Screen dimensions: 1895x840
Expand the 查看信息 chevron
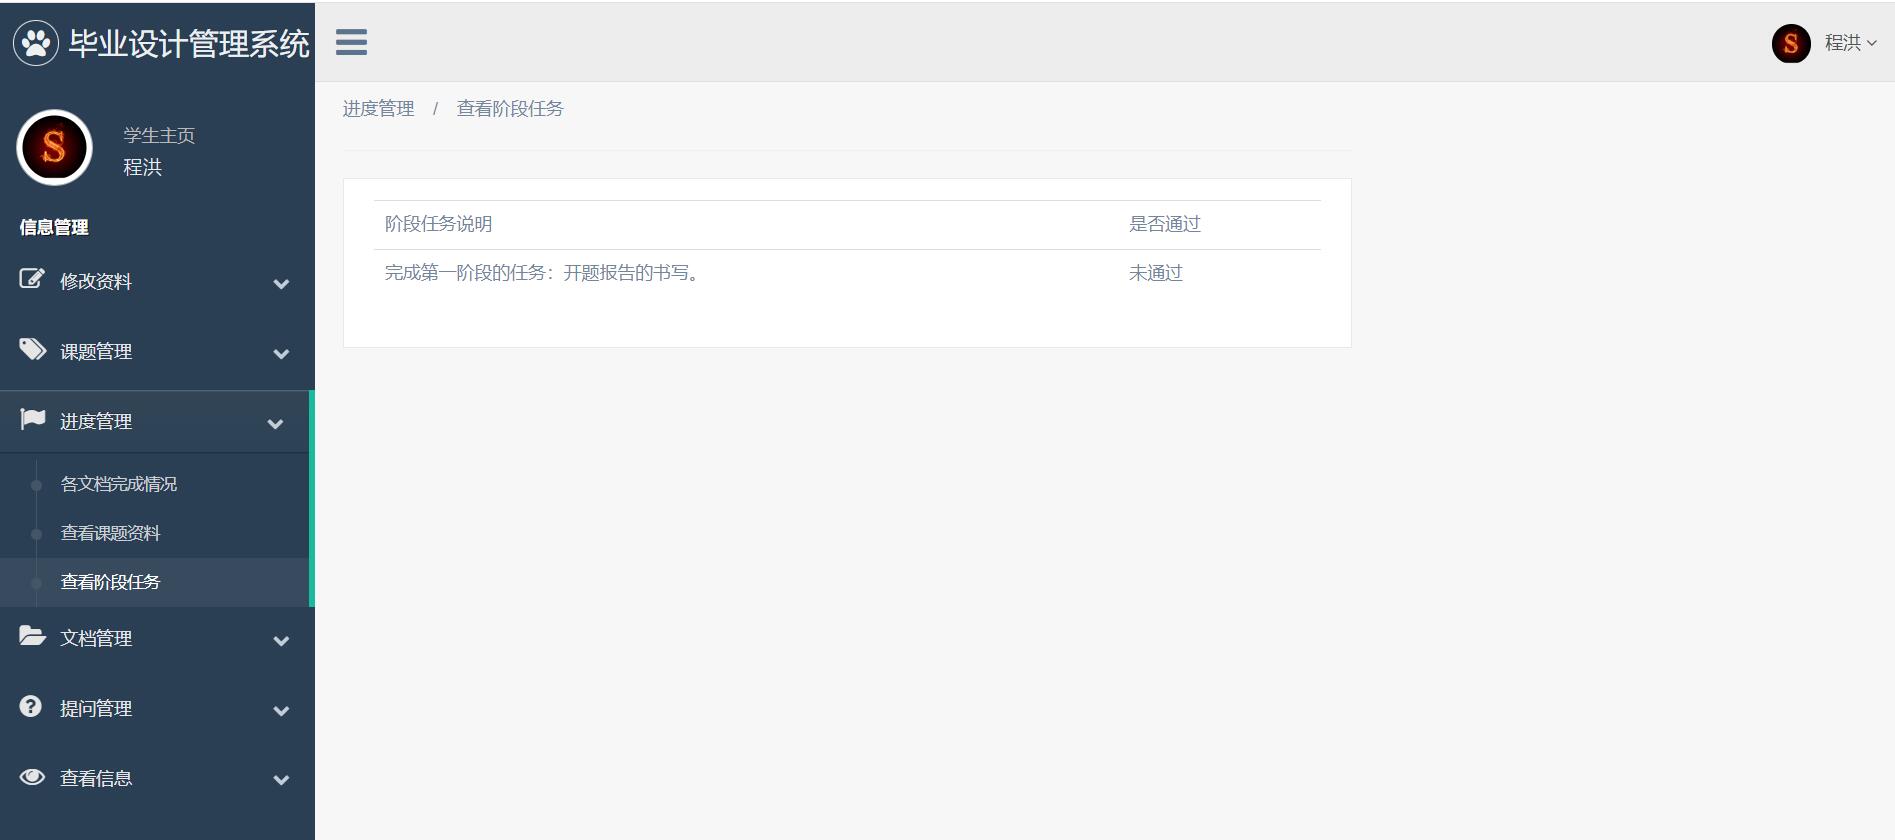(x=281, y=780)
